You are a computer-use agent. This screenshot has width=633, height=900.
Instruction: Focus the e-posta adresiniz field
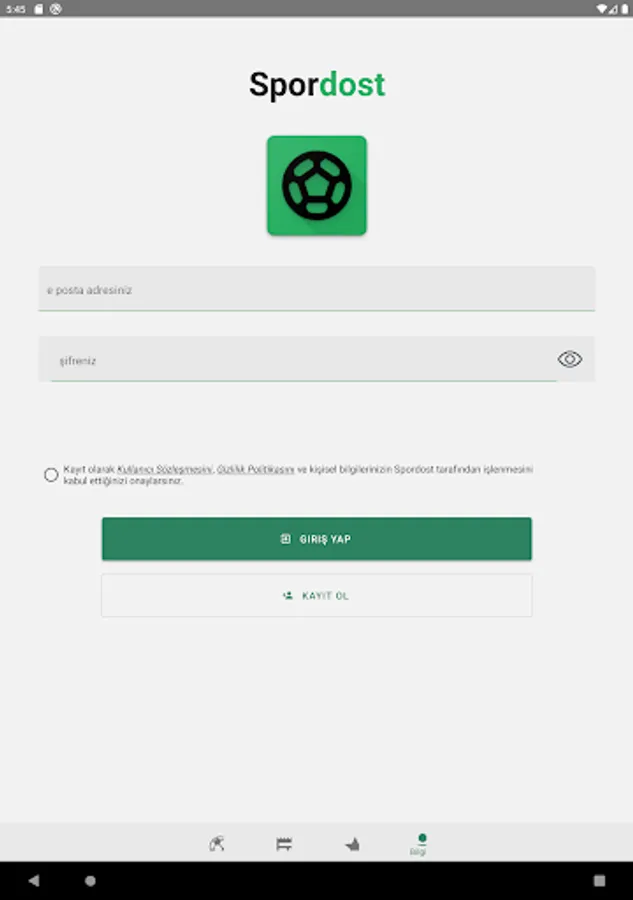tap(317, 289)
